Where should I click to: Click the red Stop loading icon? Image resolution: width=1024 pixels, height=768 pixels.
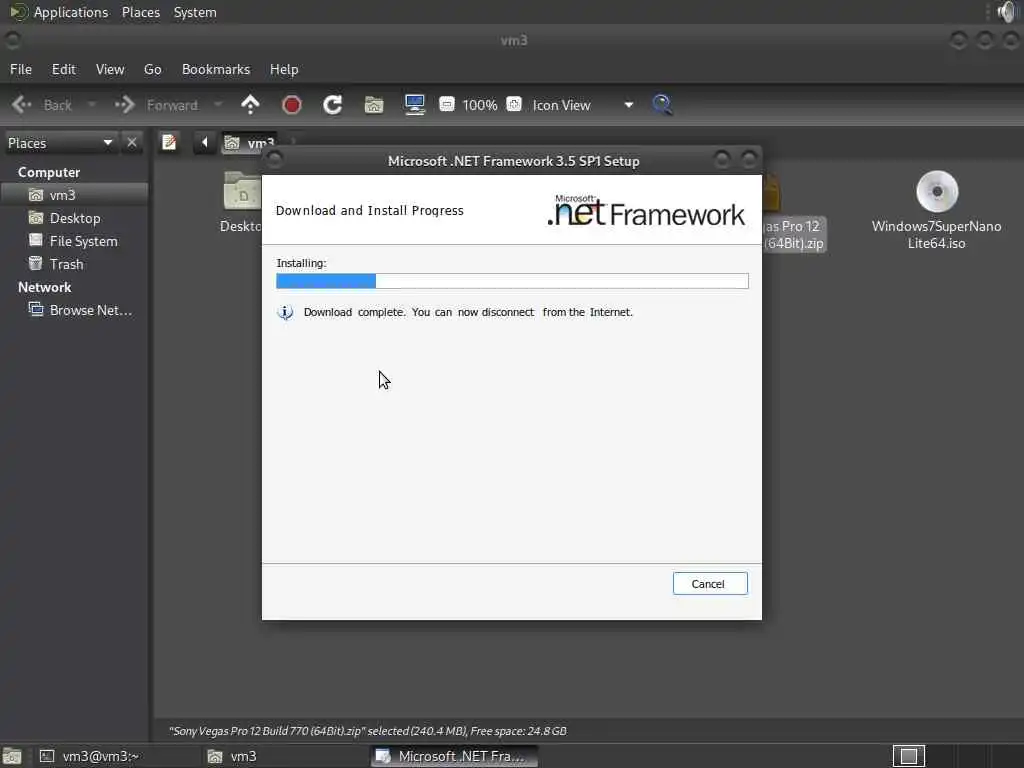point(291,104)
